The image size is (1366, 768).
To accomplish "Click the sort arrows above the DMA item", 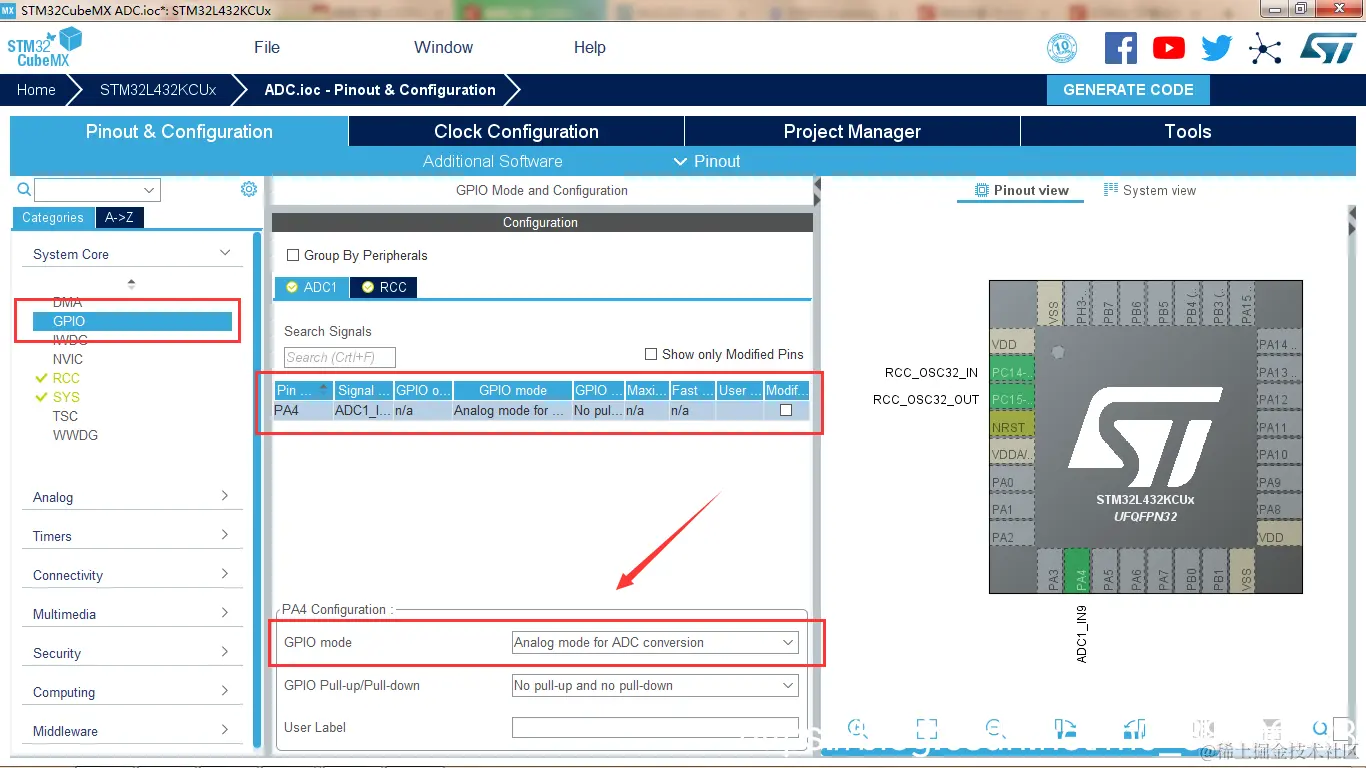I will (131, 284).
